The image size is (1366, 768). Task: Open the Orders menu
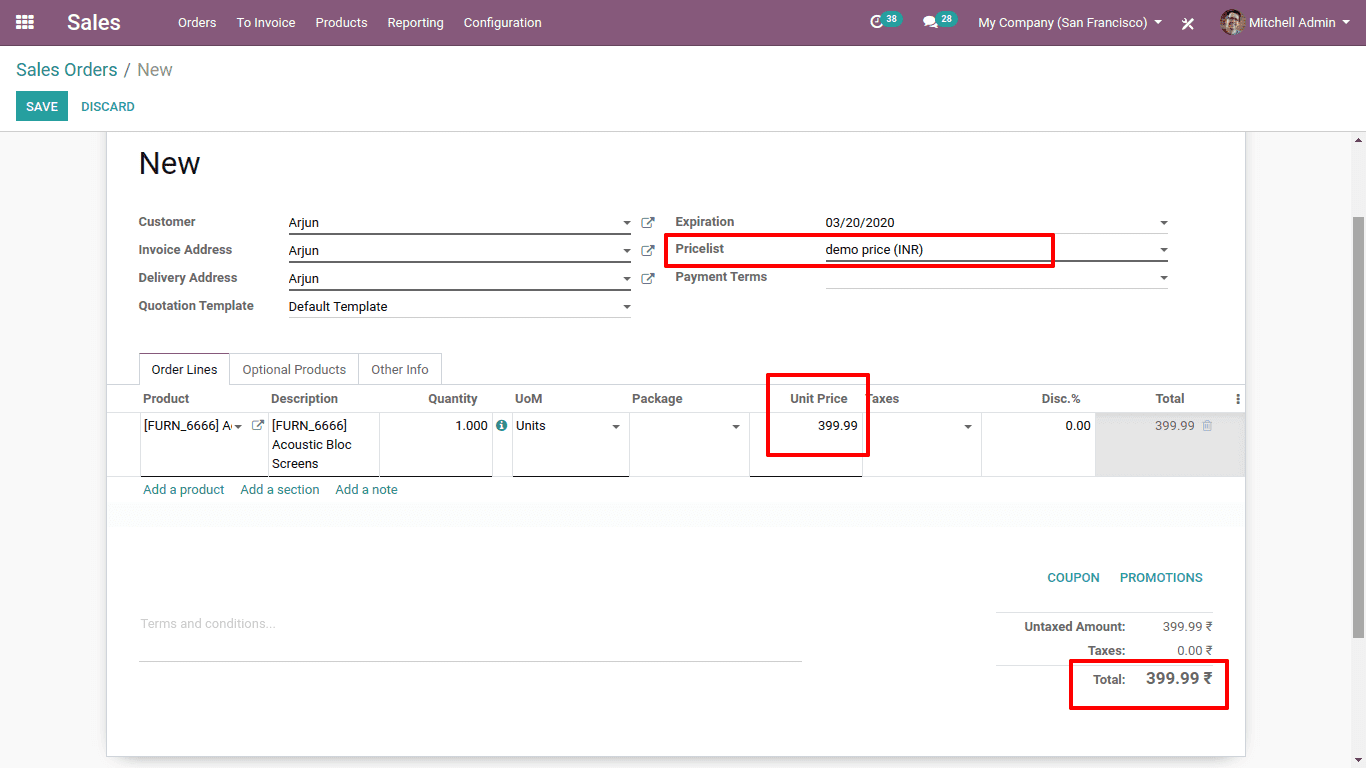pos(197,22)
